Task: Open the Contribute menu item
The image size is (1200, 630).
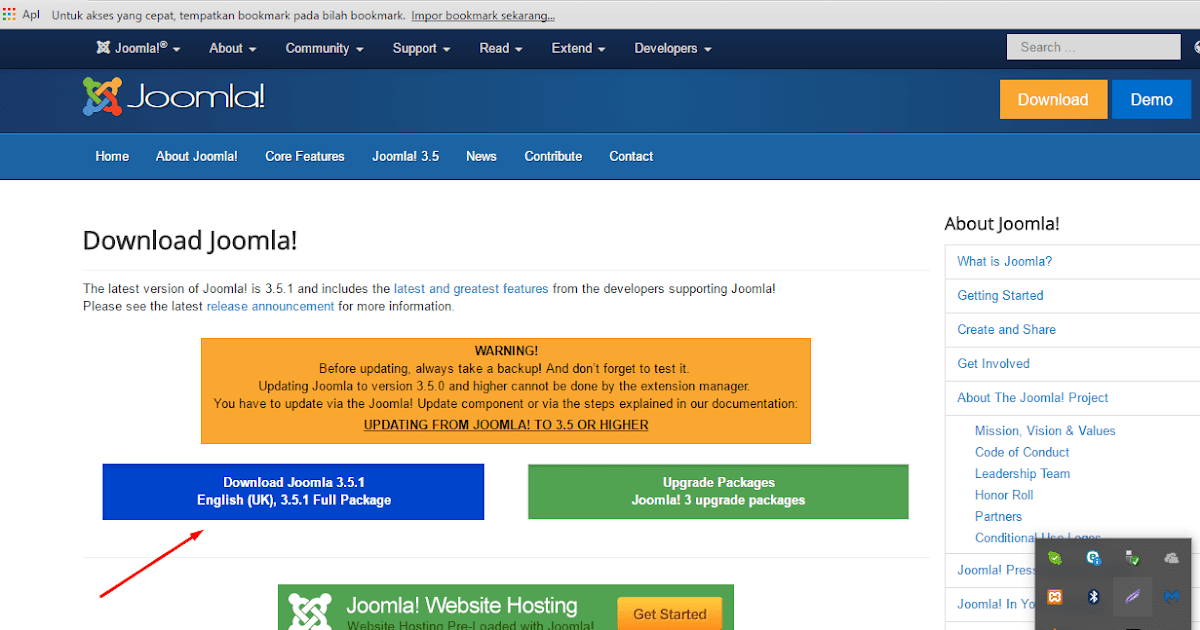Action: click(x=553, y=156)
